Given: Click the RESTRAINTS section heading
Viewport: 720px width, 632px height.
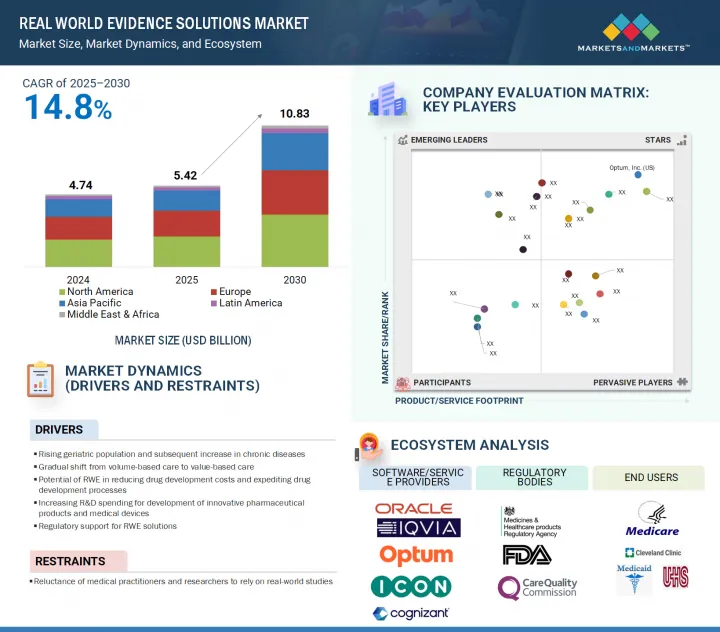Looking at the screenshot, I should point(70,561).
